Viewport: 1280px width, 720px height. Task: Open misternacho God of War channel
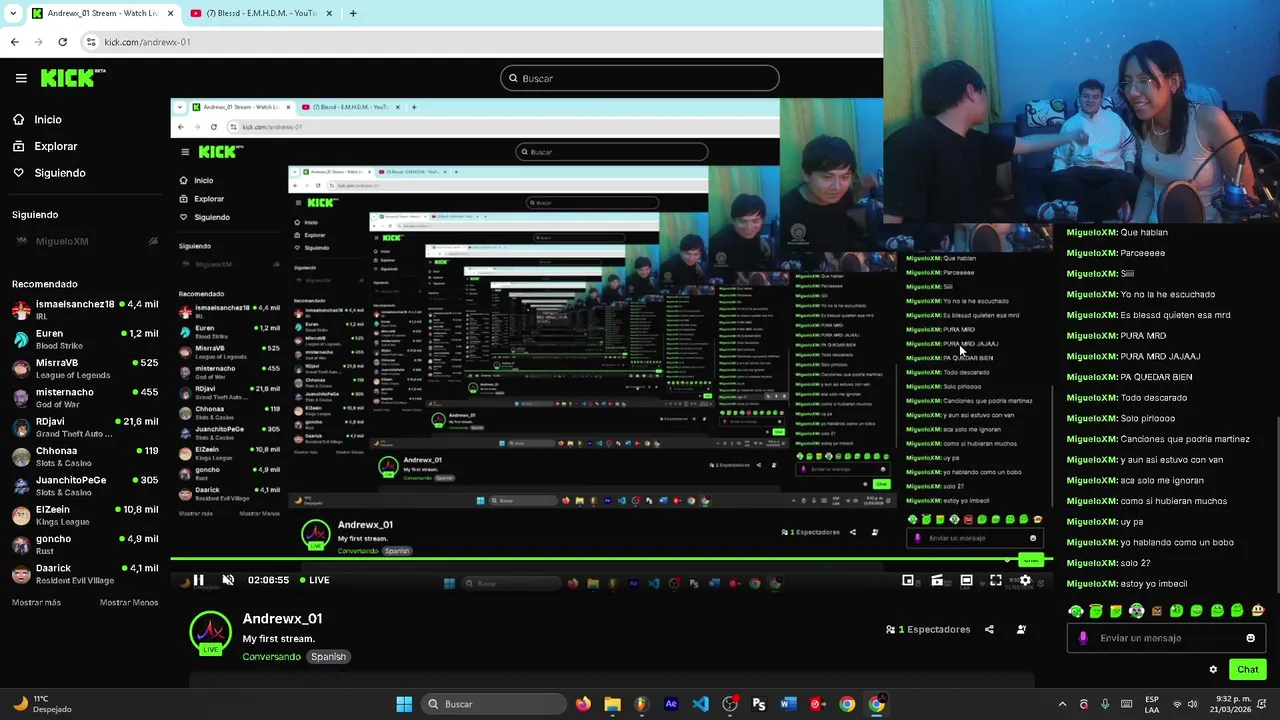click(x=85, y=397)
